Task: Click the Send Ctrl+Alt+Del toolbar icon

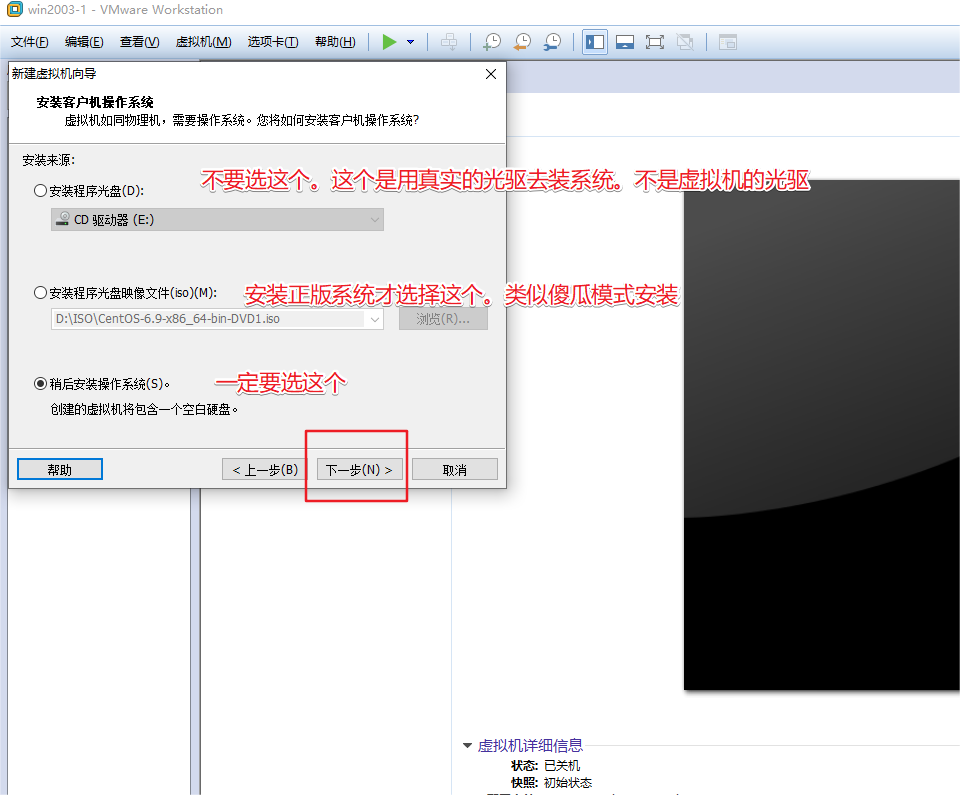Action: (x=449, y=42)
